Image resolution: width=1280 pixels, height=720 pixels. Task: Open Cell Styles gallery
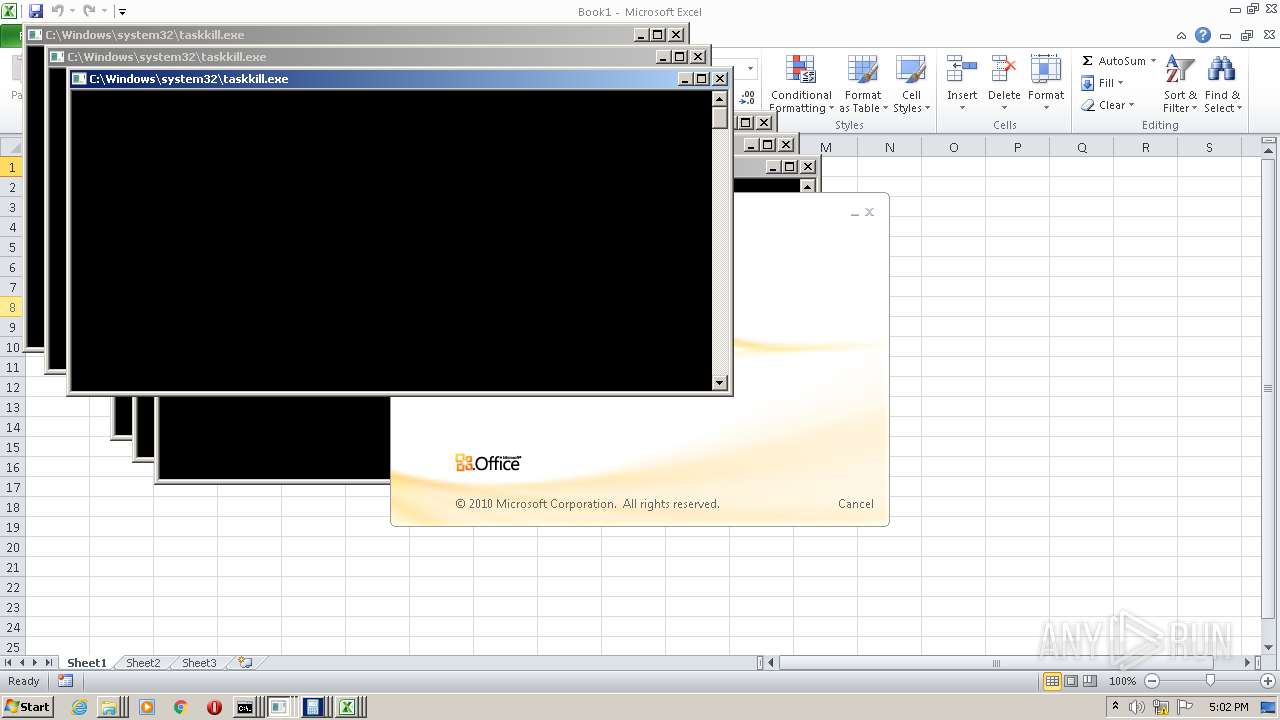(911, 84)
